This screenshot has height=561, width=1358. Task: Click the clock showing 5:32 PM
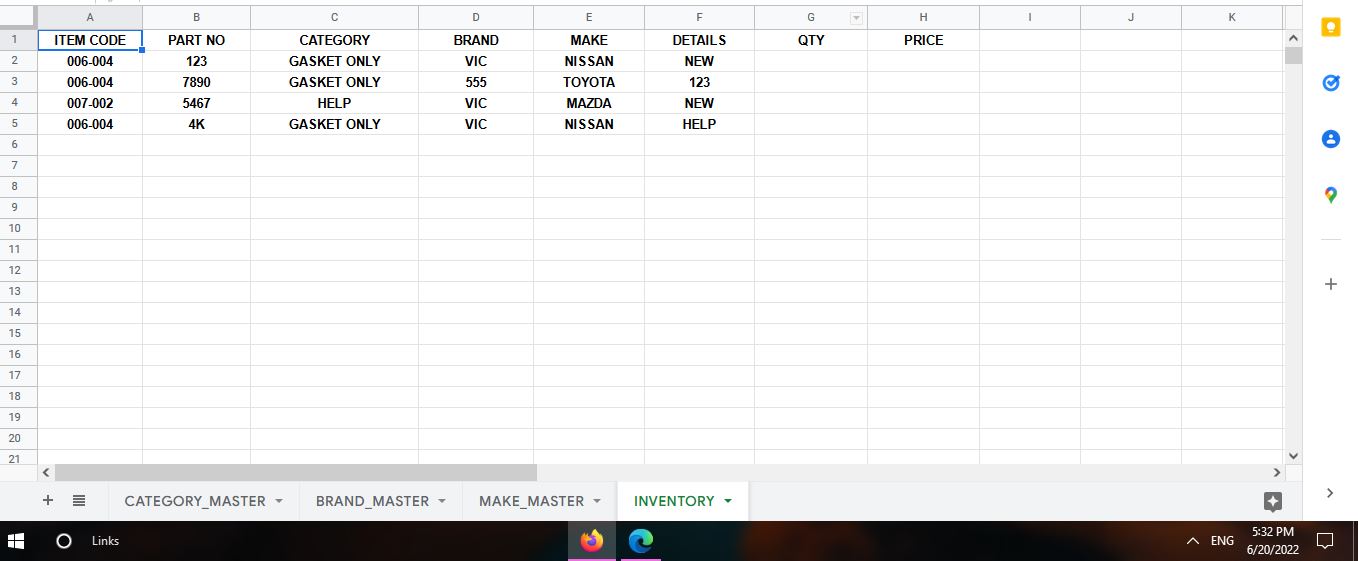tap(1273, 532)
